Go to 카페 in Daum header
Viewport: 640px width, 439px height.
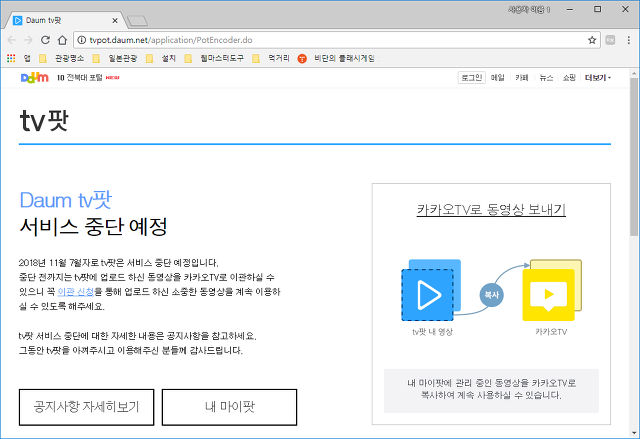point(522,78)
